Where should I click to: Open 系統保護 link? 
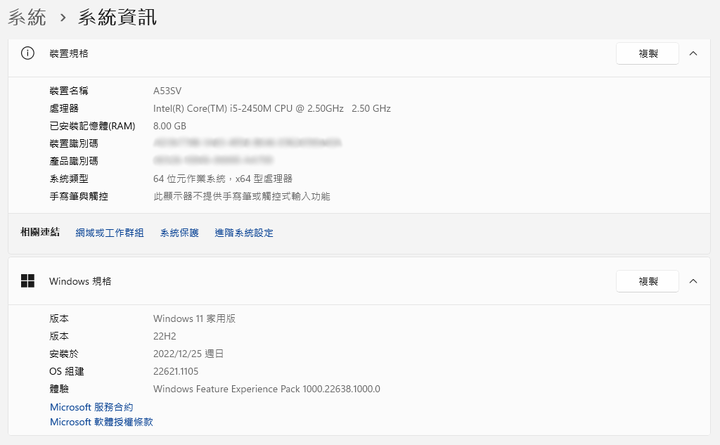(x=180, y=233)
